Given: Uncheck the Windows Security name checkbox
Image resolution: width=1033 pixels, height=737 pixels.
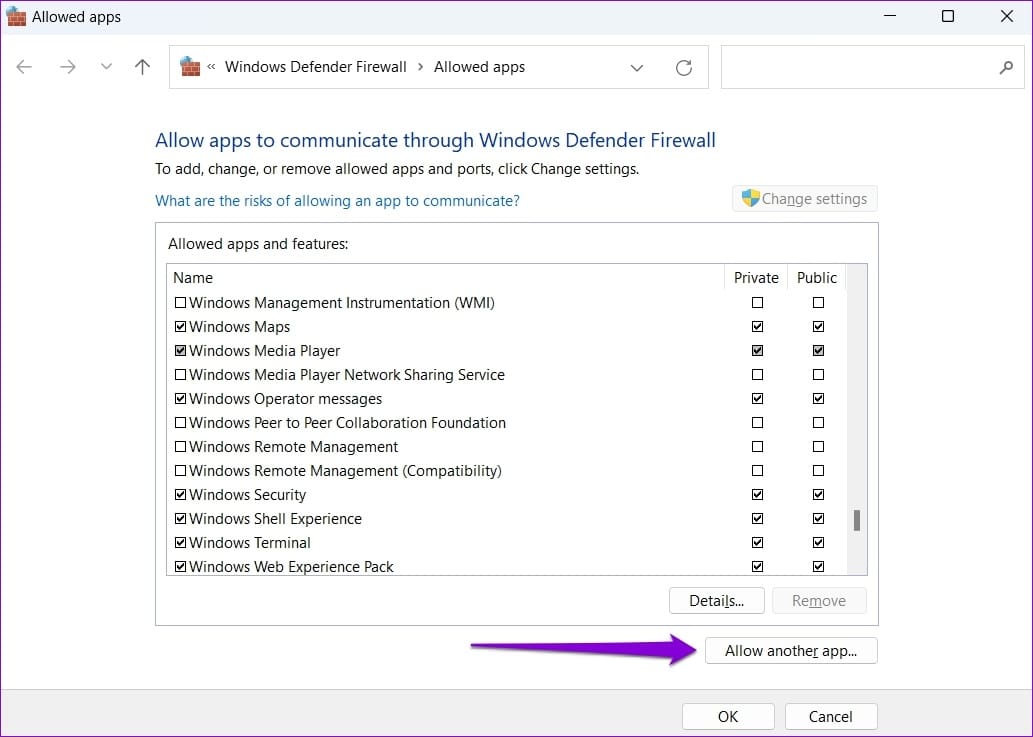Looking at the screenshot, I should tap(180, 495).
